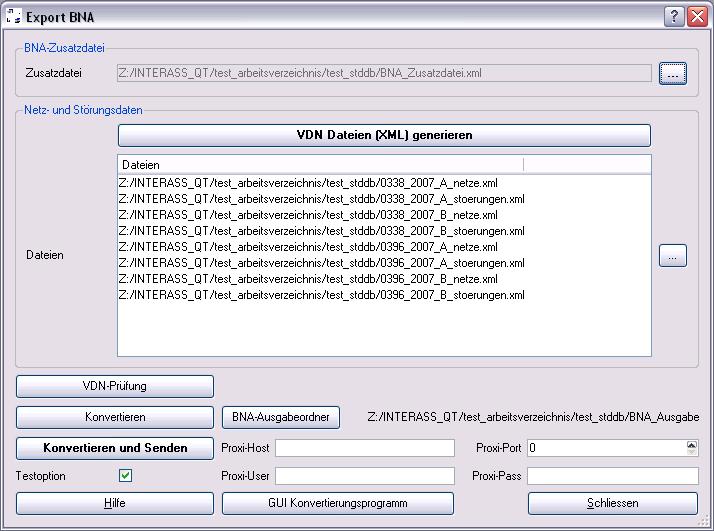Click the Konvertieren button
714x531 pixels.
coord(115,417)
